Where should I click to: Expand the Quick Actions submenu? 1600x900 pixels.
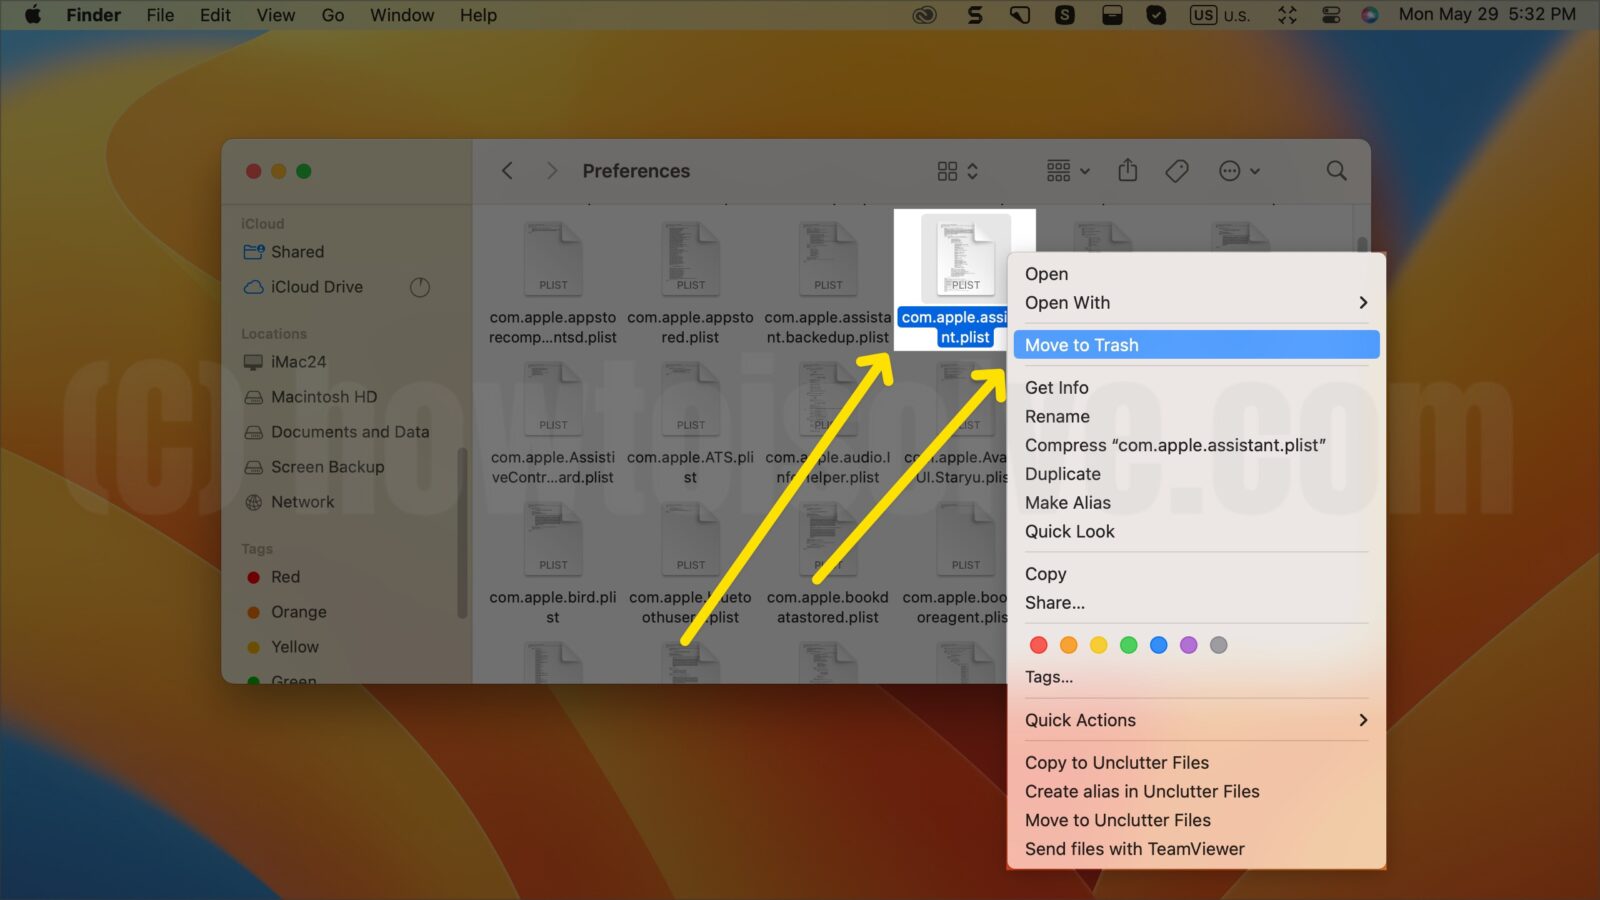(1196, 720)
